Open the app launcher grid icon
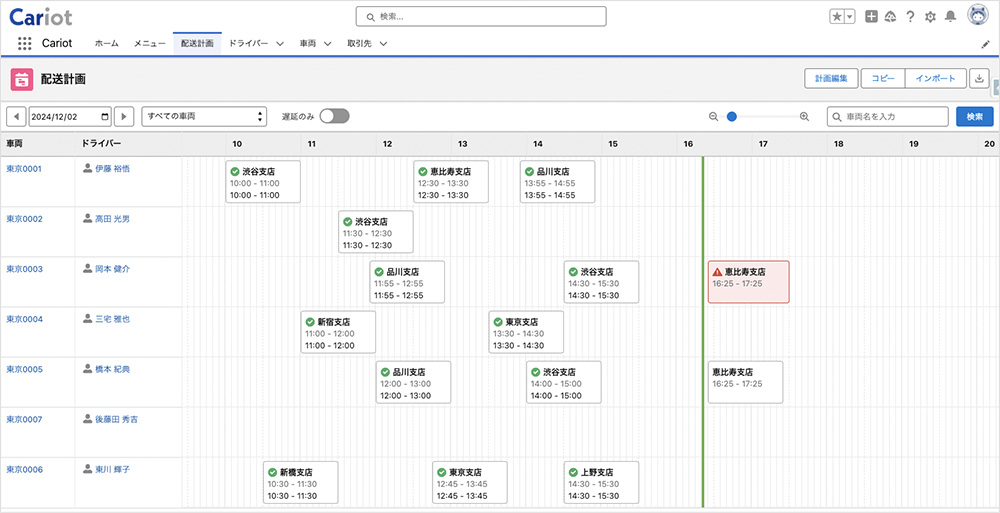Image resolution: width=1000 pixels, height=513 pixels. (24, 43)
